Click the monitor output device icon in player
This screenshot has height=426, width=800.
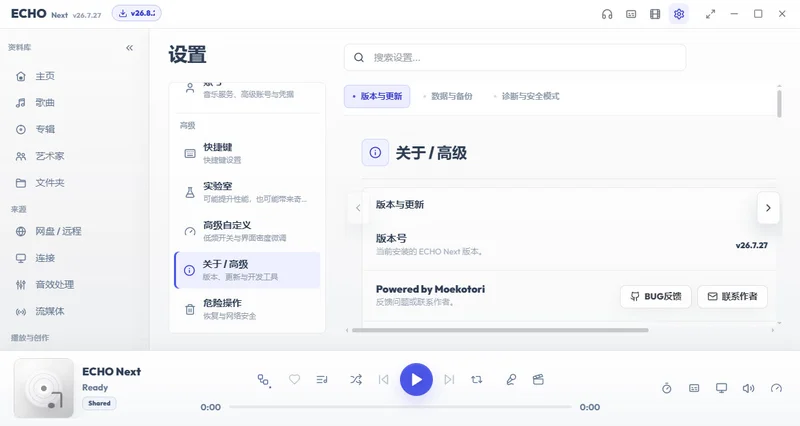coord(721,388)
